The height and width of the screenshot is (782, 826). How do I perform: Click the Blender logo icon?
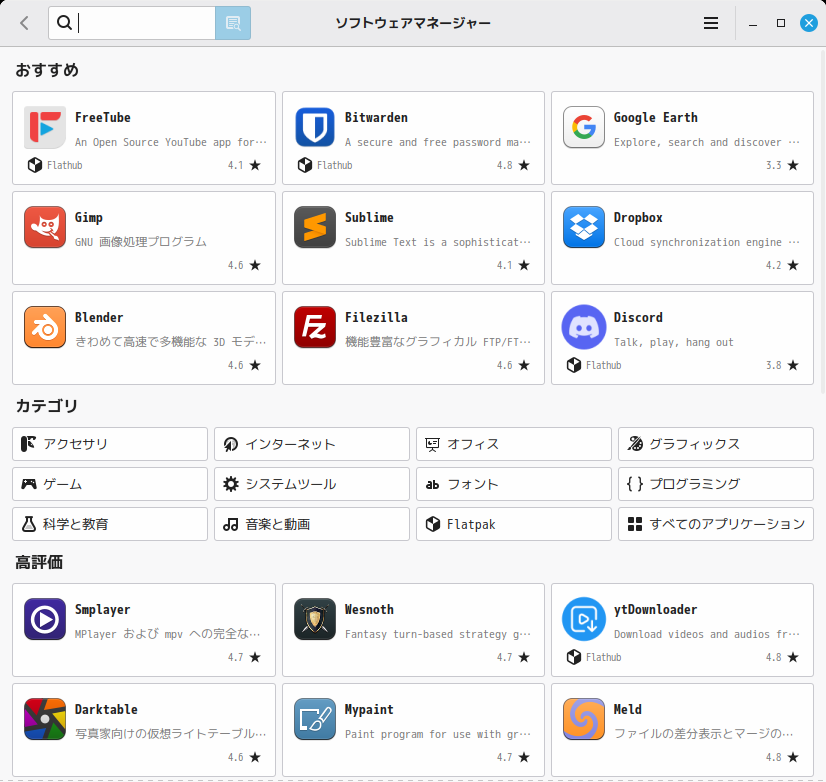tap(45, 327)
